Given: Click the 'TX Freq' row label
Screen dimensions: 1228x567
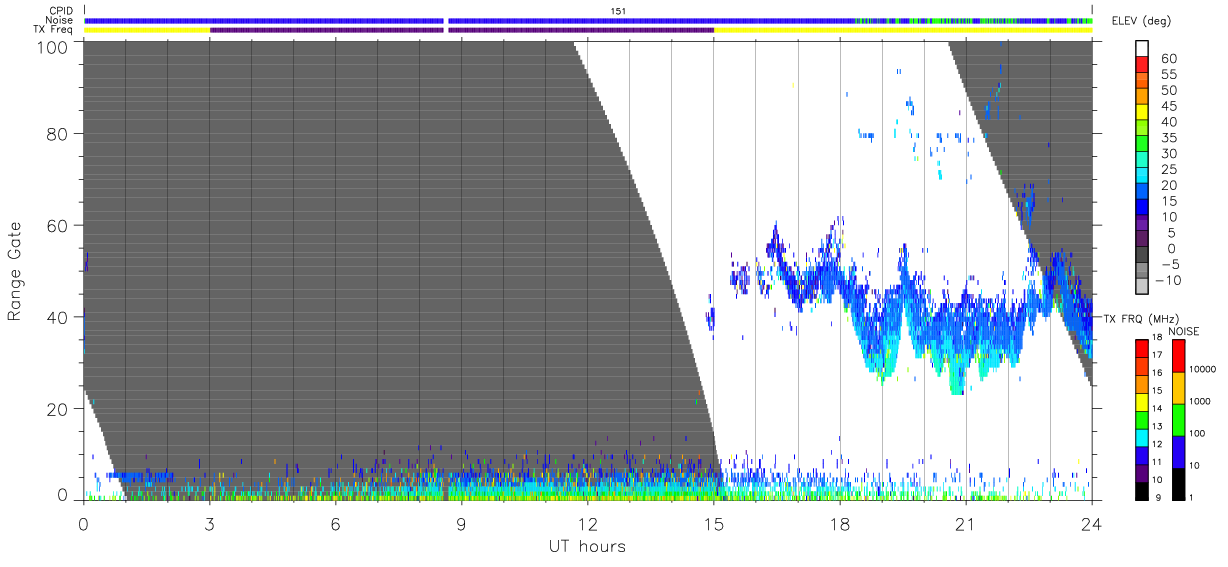Looking at the screenshot, I should pos(54,29).
